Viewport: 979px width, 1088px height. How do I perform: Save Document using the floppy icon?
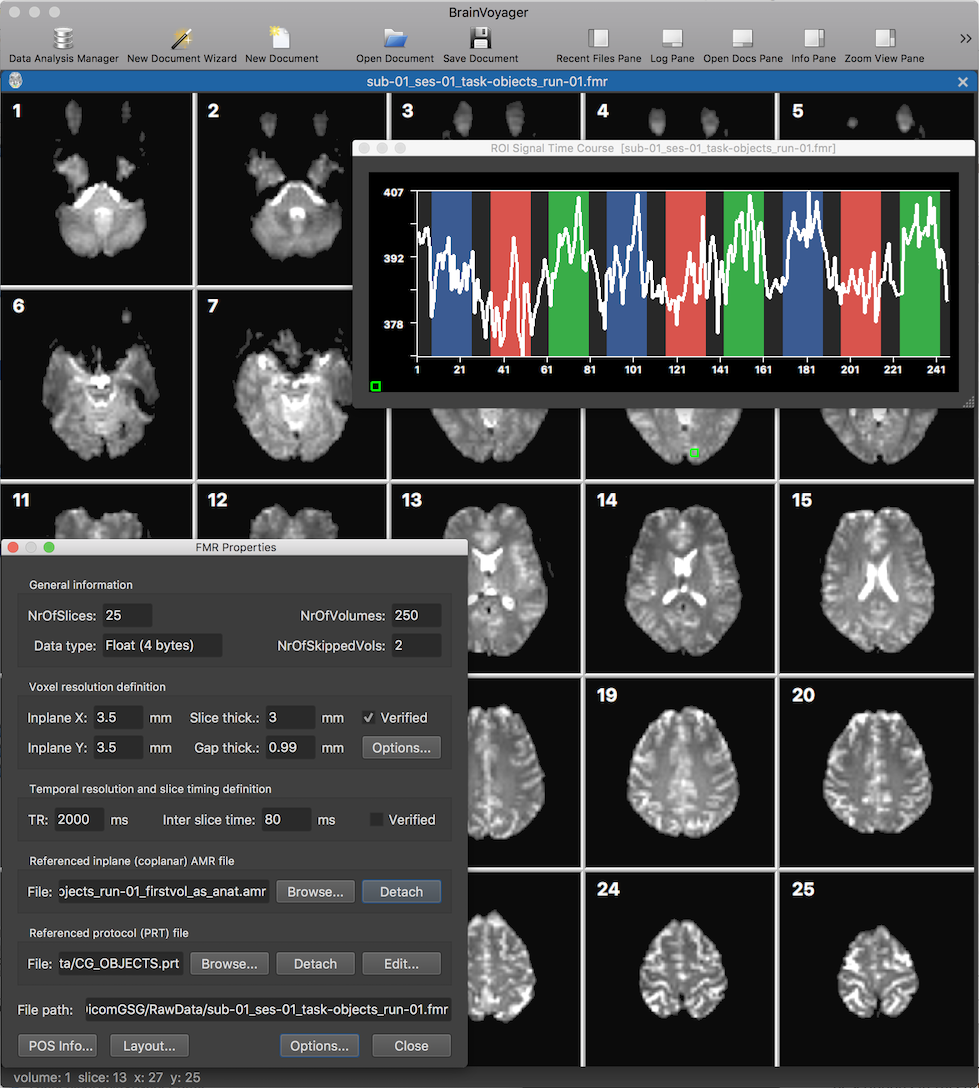click(x=480, y=38)
